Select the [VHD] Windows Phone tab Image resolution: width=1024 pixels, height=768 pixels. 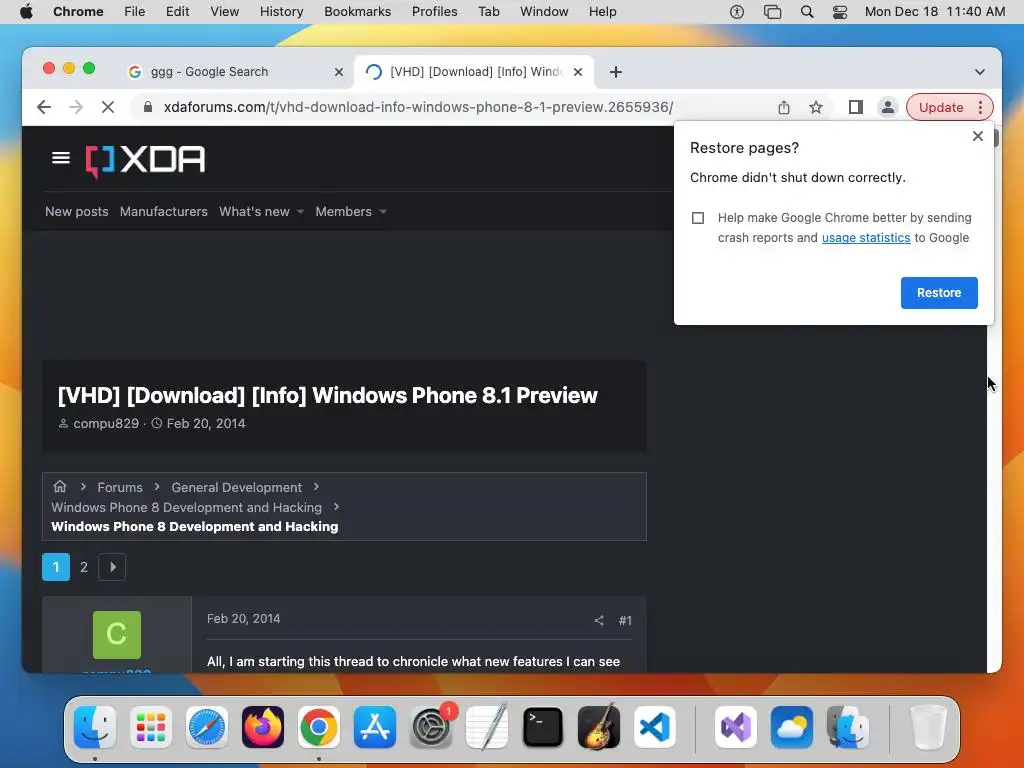(x=474, y=72)
